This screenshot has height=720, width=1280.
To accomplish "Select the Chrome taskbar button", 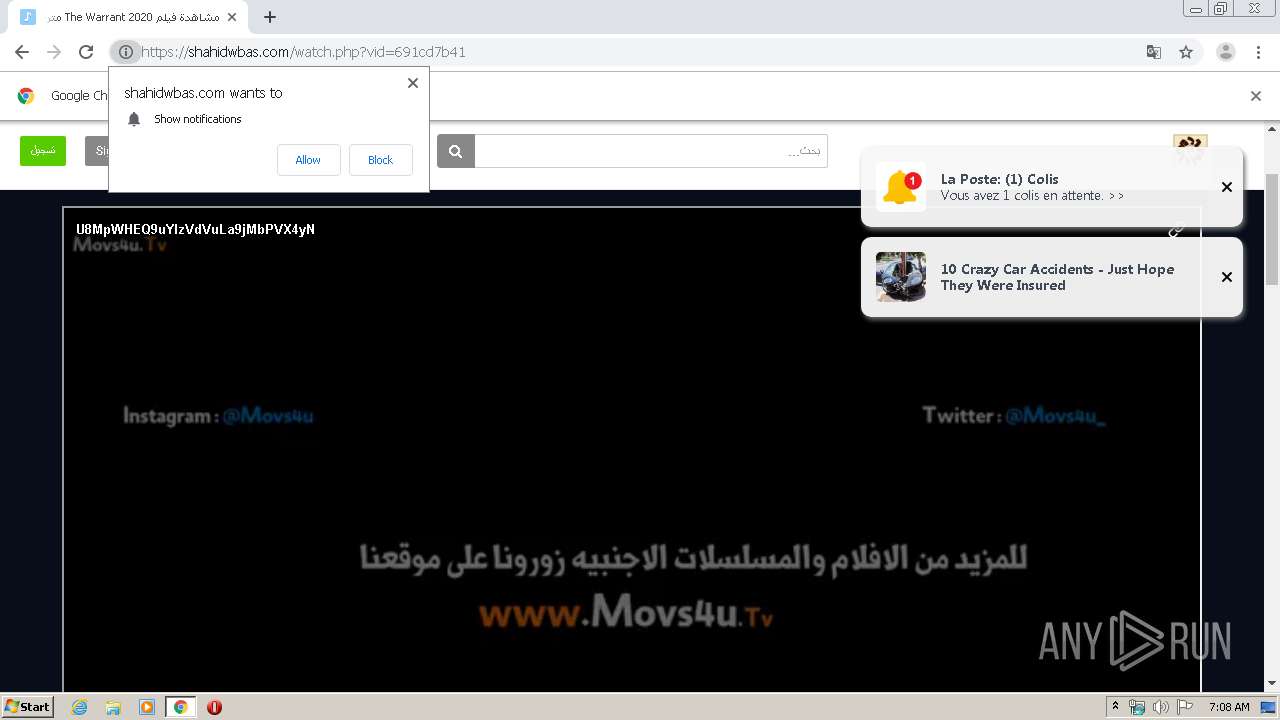I will [x=181, y=707].
